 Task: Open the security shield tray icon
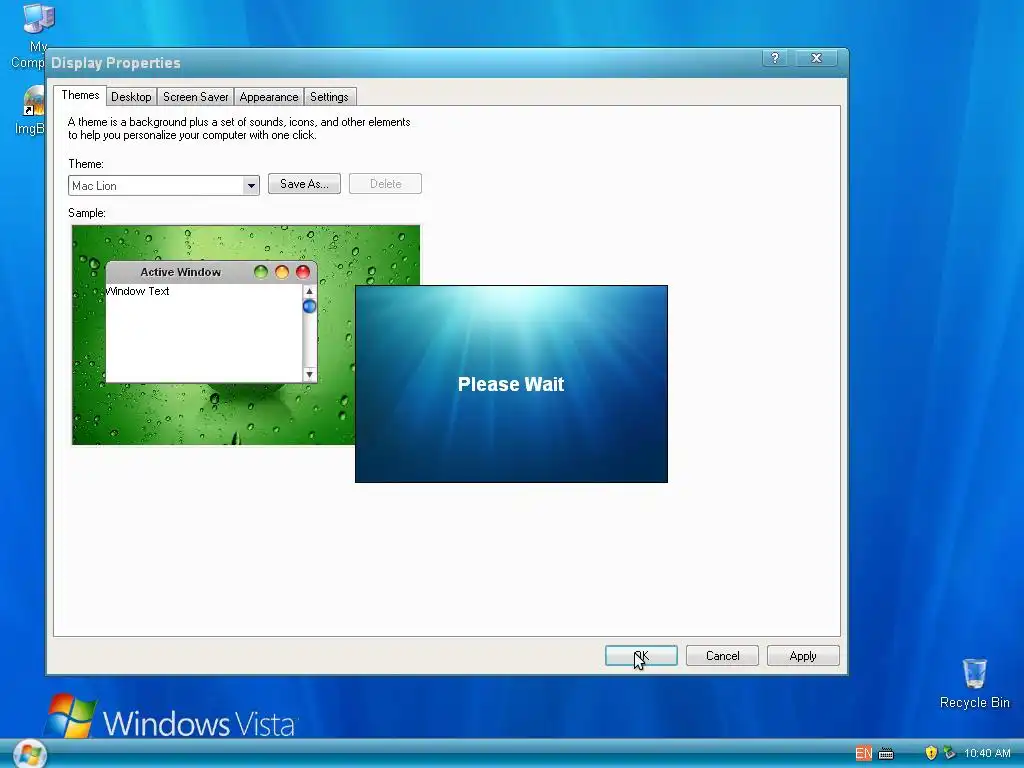coord(931,753)
